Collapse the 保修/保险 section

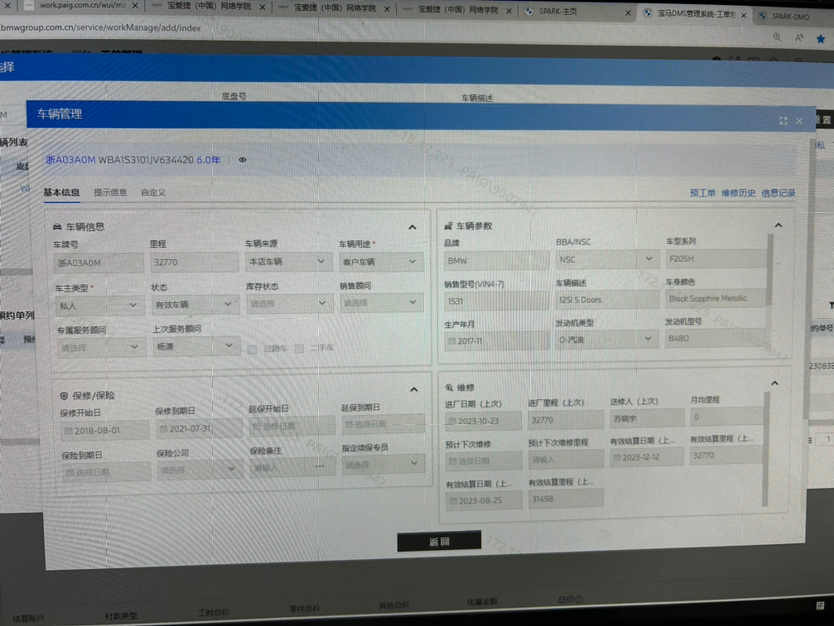[414, 389]
